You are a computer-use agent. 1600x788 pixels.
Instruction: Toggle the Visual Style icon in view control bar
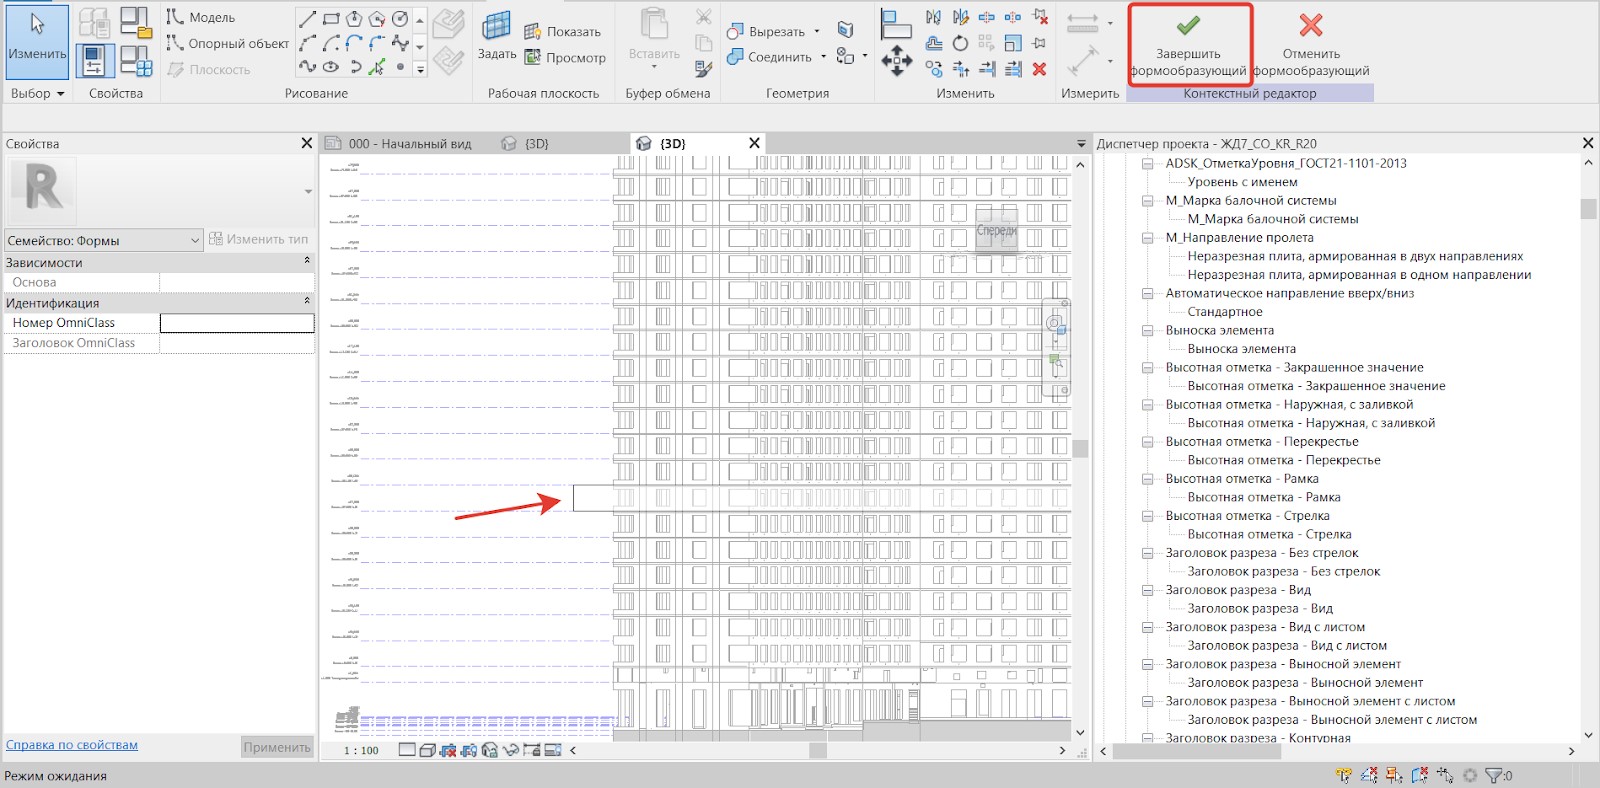[427, 749]
